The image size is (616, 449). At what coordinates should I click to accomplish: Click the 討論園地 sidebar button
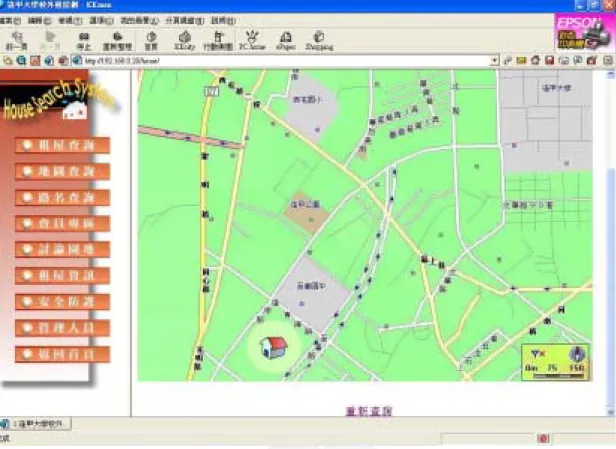point(62,249)
